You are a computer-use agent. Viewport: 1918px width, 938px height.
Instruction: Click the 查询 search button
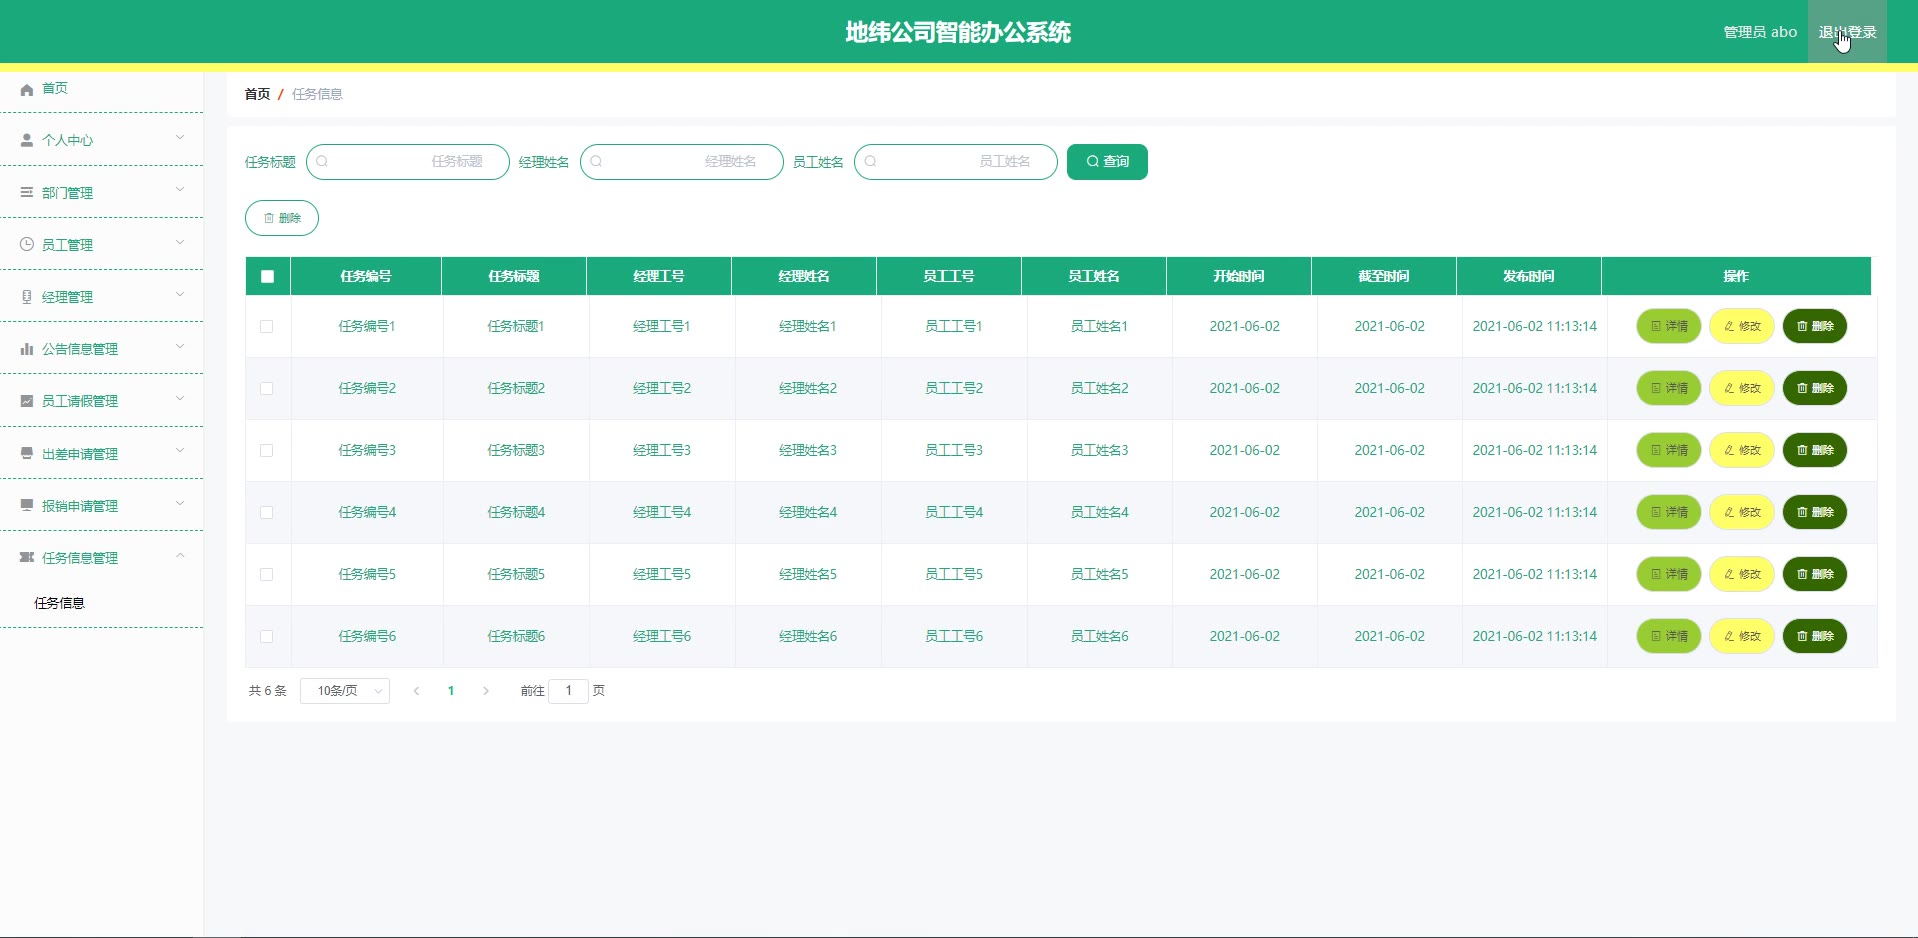1107,162
